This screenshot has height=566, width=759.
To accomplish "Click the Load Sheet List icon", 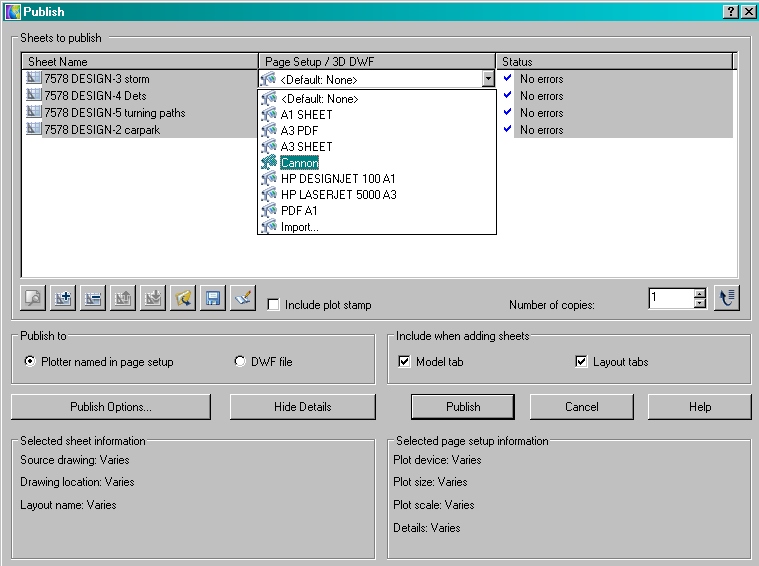I will click(x=183, y=298).
